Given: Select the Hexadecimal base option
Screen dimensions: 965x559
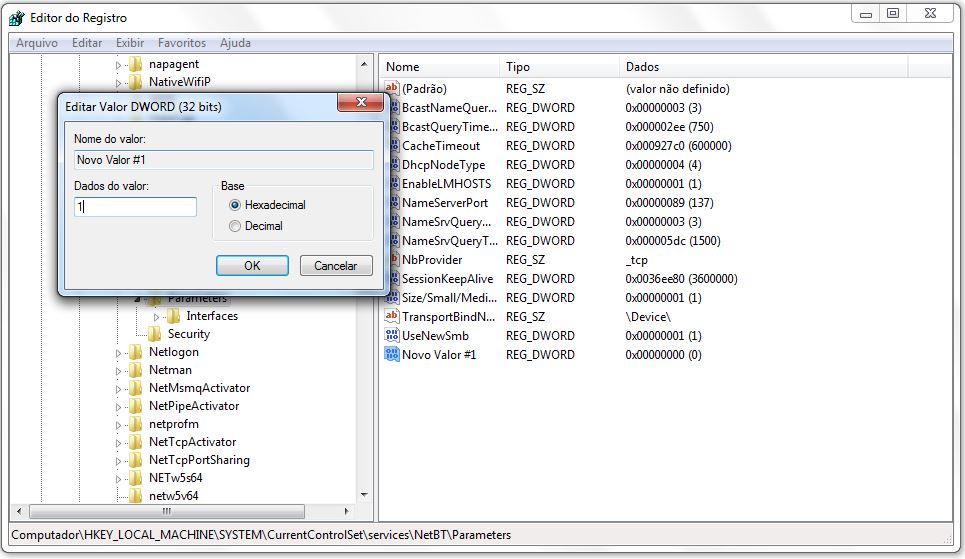Looking at the screenshot, I should point(236,205).
